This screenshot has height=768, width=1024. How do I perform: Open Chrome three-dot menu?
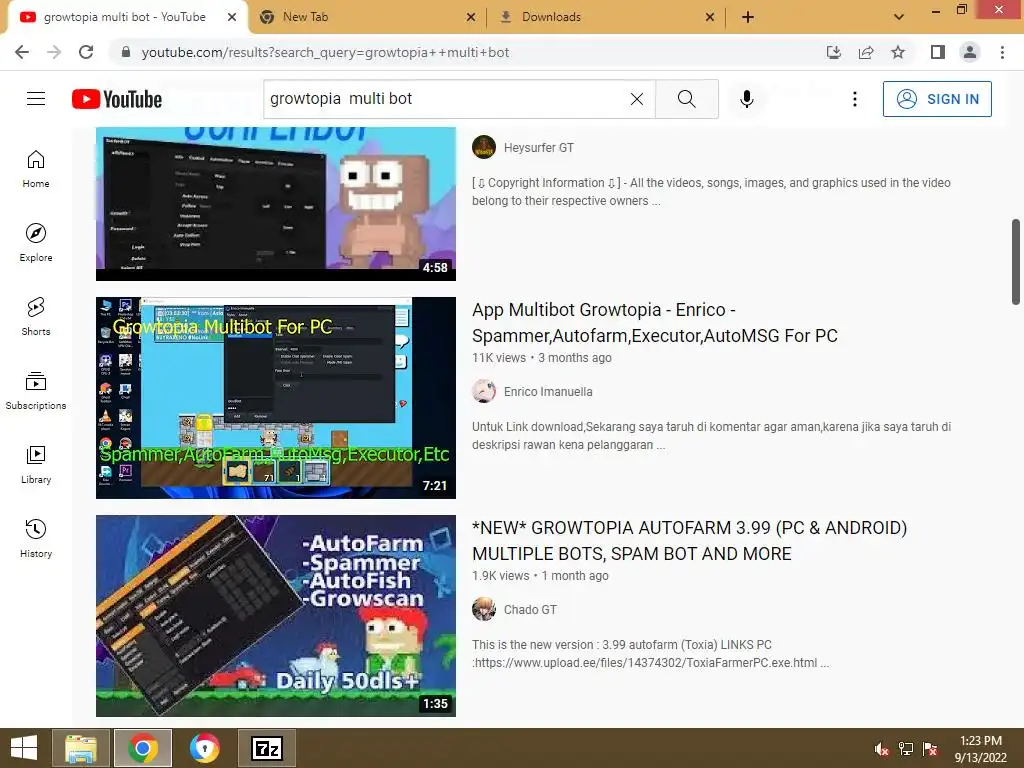(x=1002, y=52)
